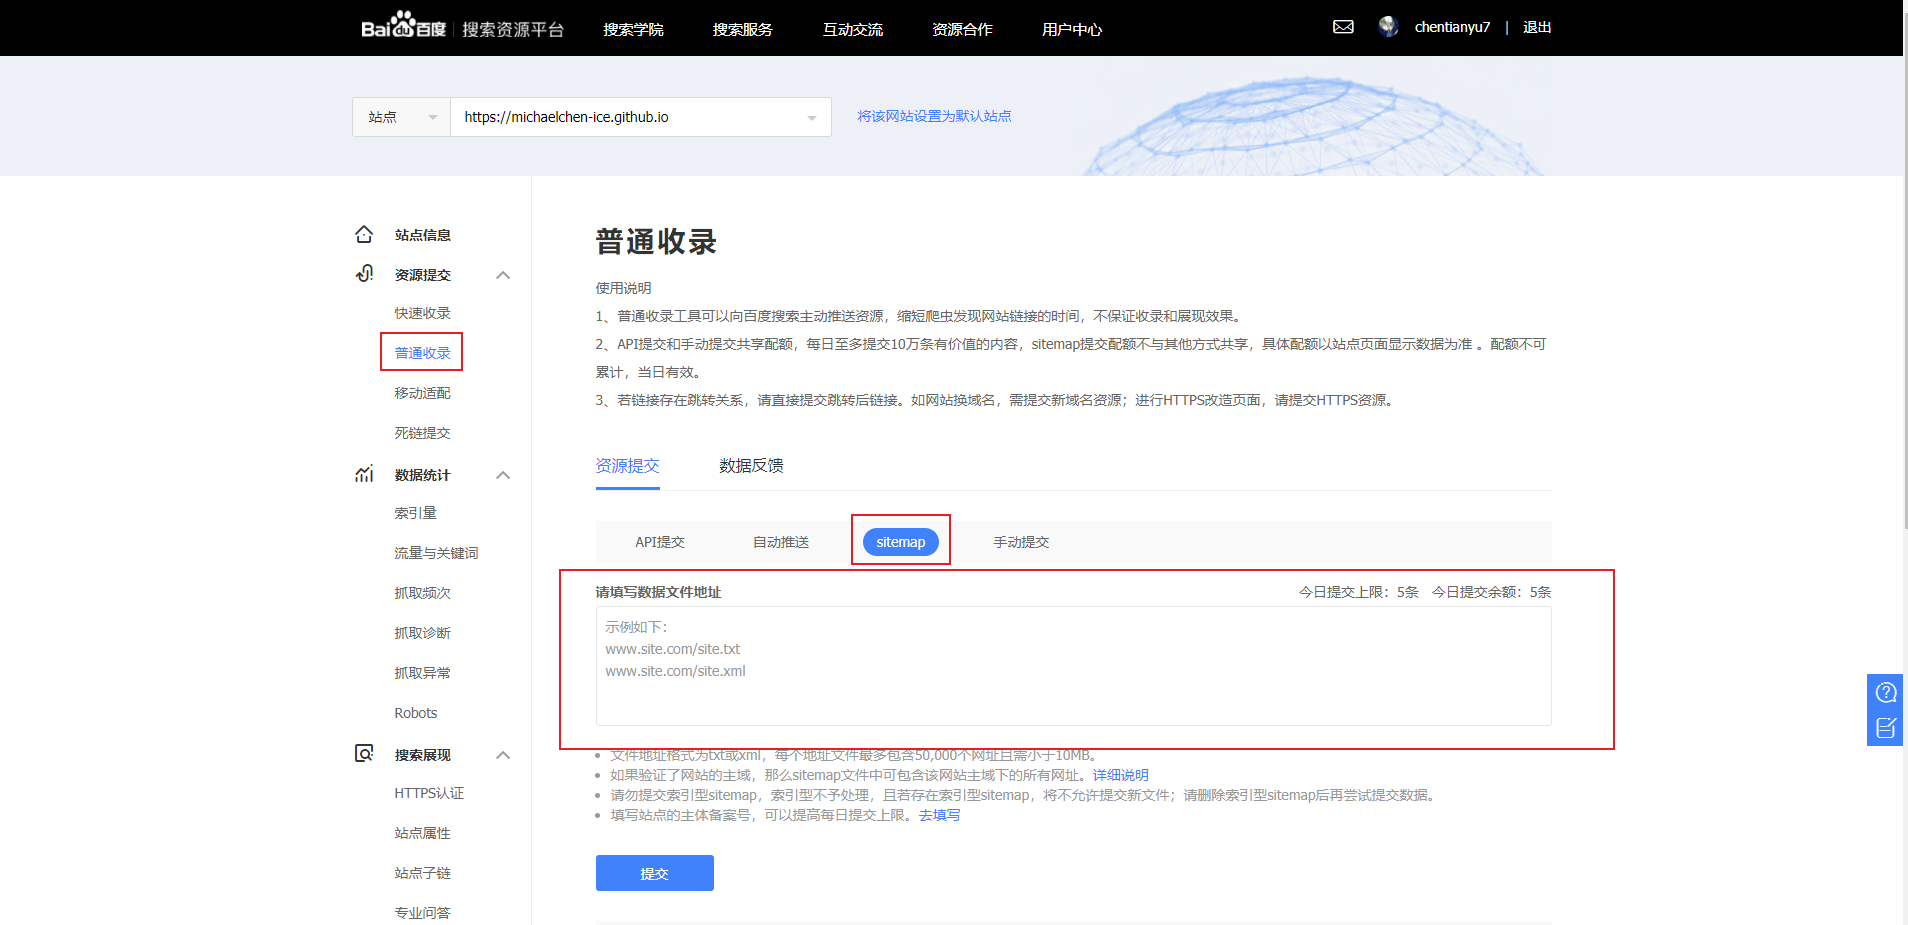The width and height of the screenshot is (1908, 925).
Task: Open 站点信息 in the sidebar
Action: pos(423,235)
